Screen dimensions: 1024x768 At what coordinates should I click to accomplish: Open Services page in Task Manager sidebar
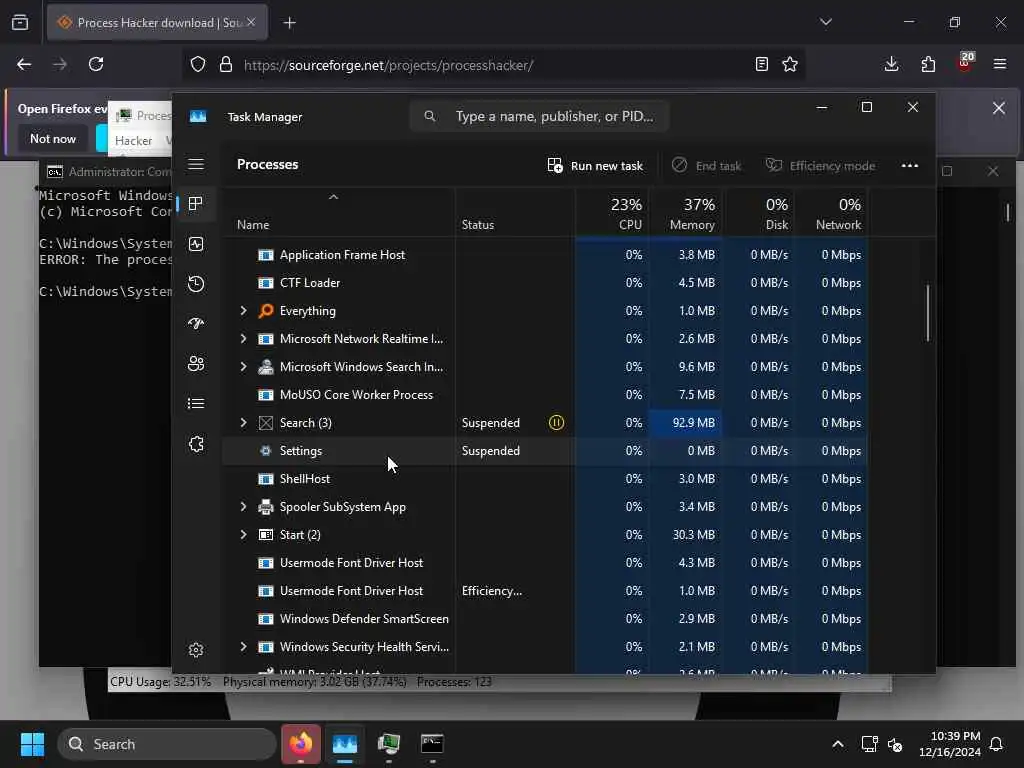tap(196, 444)
